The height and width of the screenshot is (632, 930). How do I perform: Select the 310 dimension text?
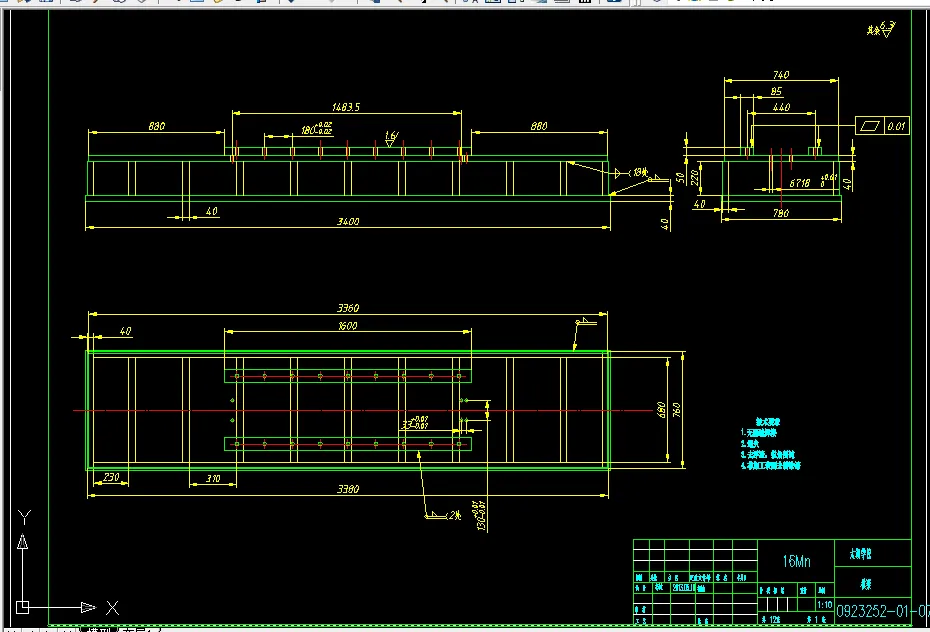coord(213,478)
